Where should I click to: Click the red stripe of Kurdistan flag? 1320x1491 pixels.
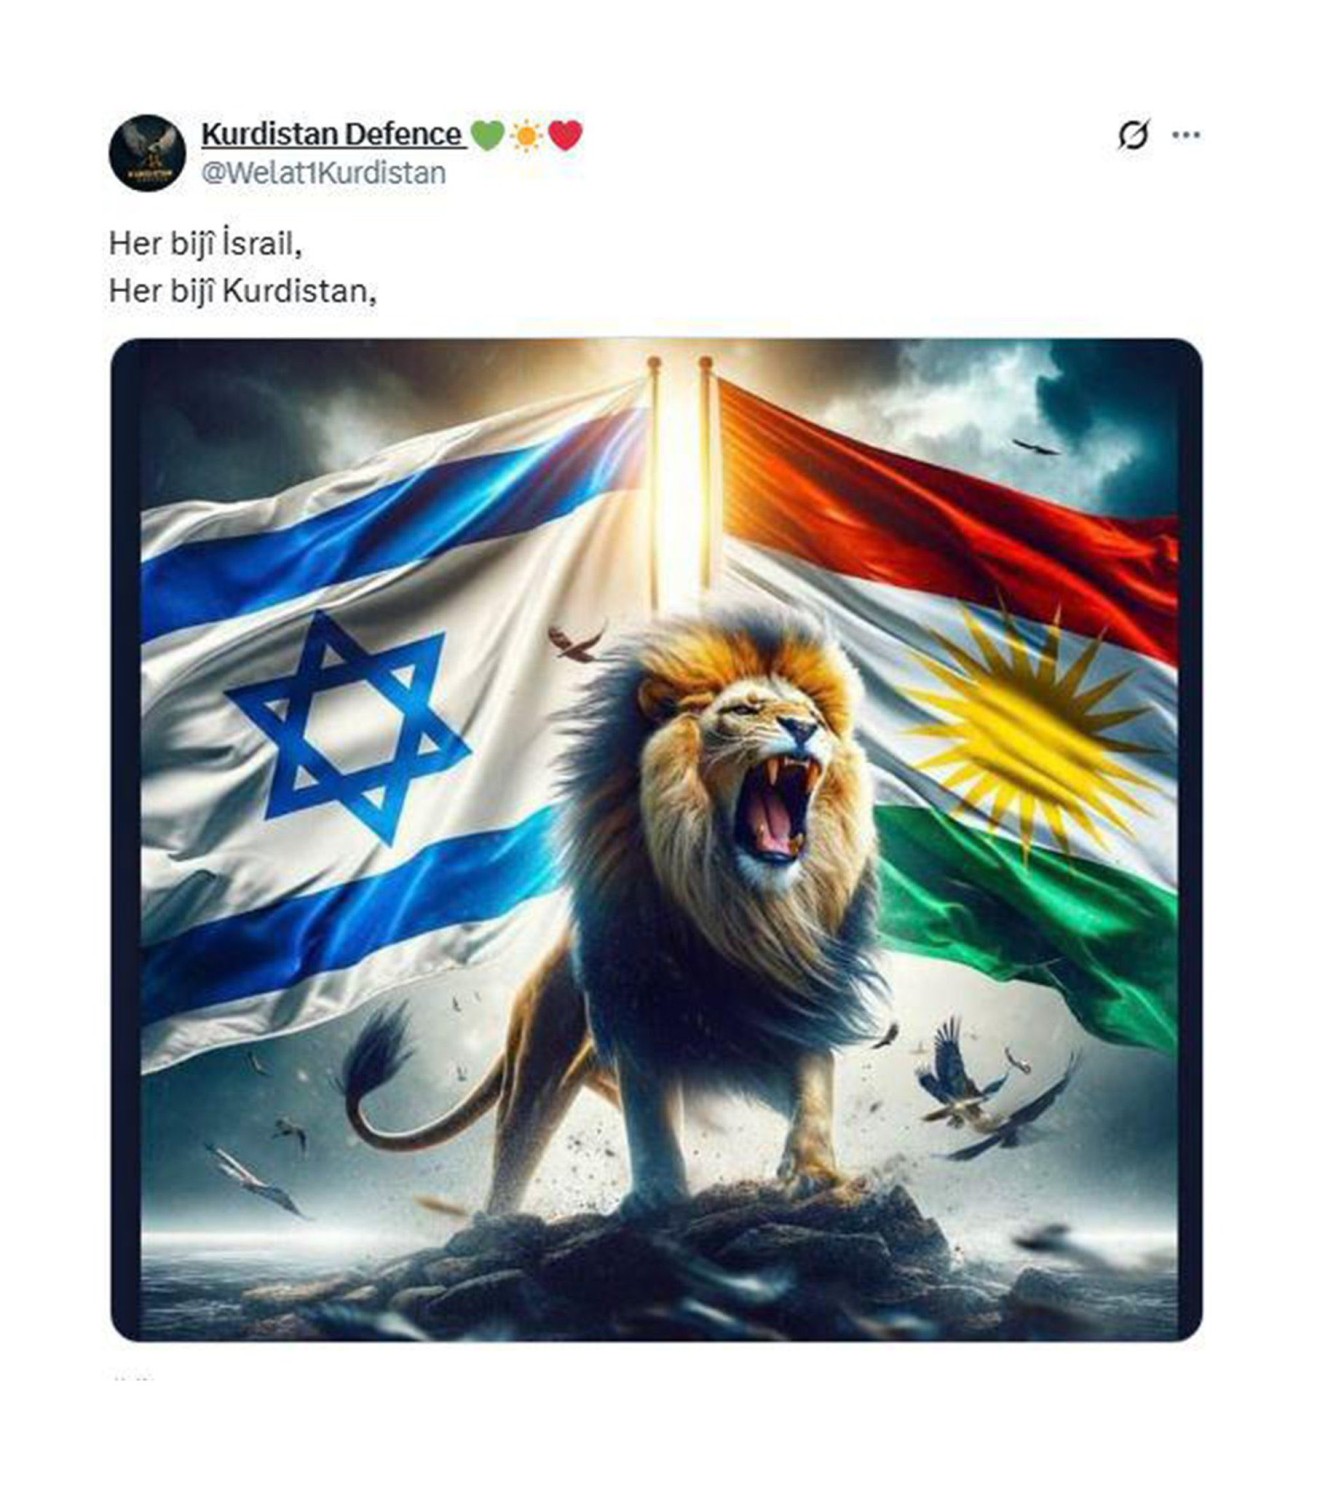950,500
